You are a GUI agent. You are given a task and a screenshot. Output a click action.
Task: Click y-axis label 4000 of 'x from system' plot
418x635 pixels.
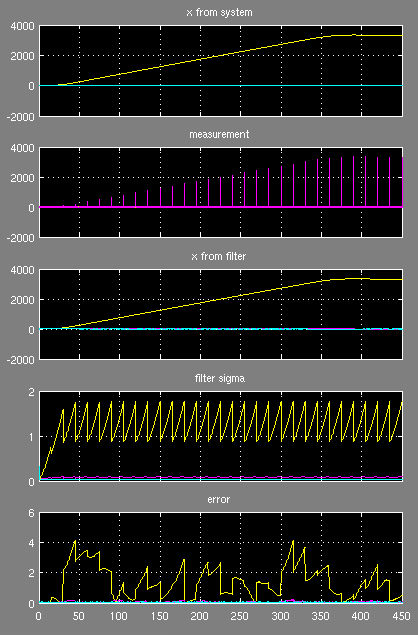(x=22, y=26)
